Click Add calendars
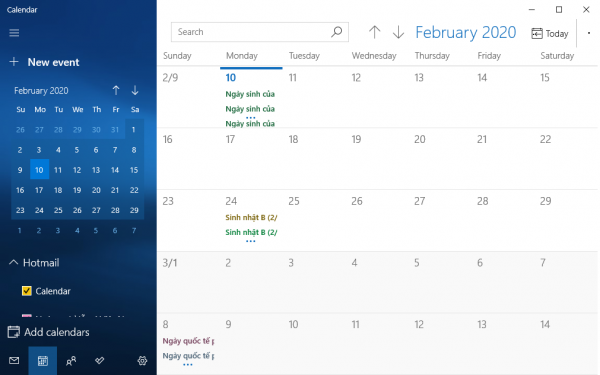 (x=49, y=332)
